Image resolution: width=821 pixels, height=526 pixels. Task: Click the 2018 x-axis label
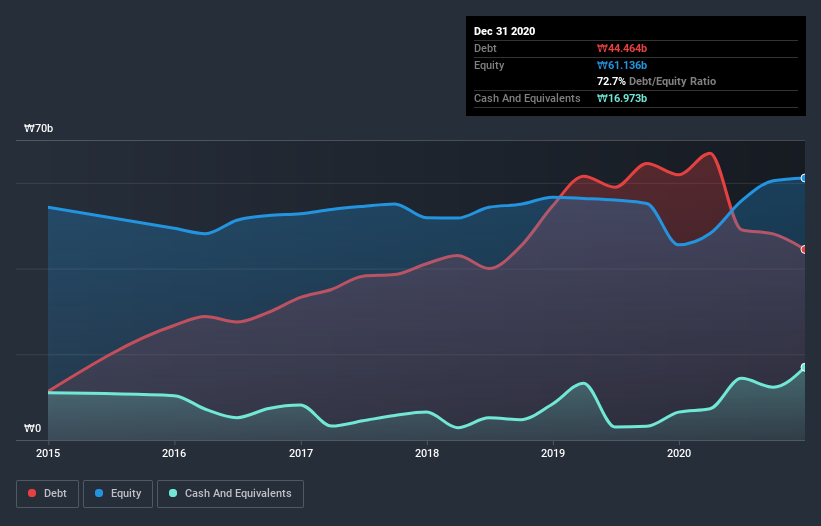coord(427,453)
